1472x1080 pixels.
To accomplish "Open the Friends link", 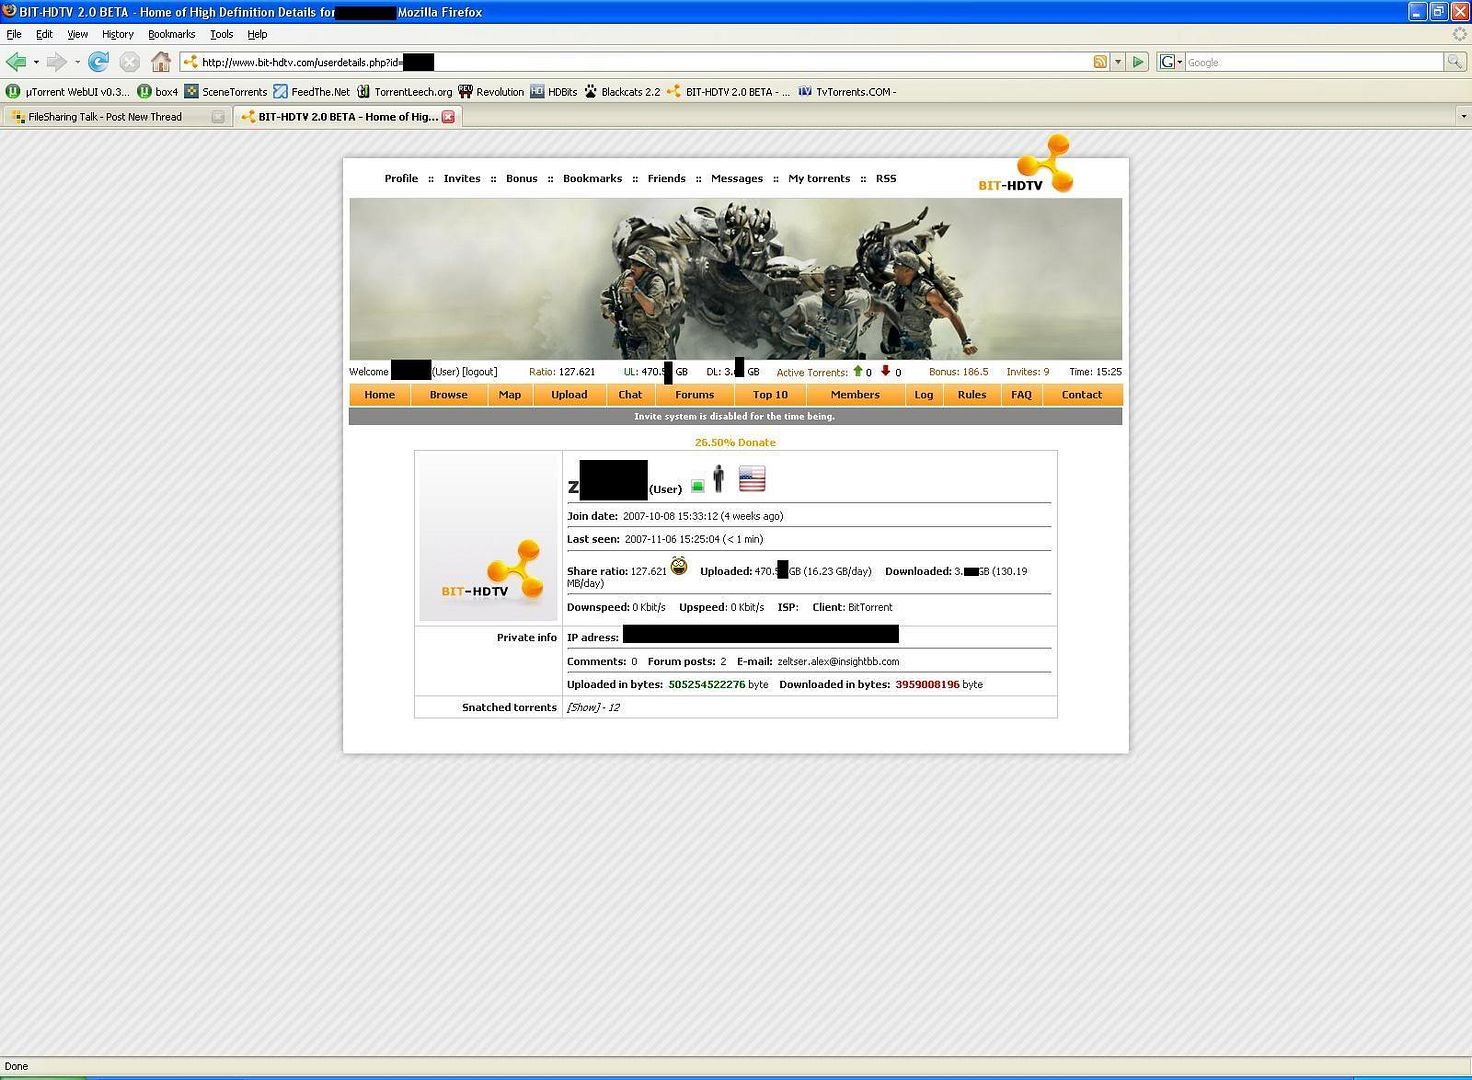I will tap(666, 179).
